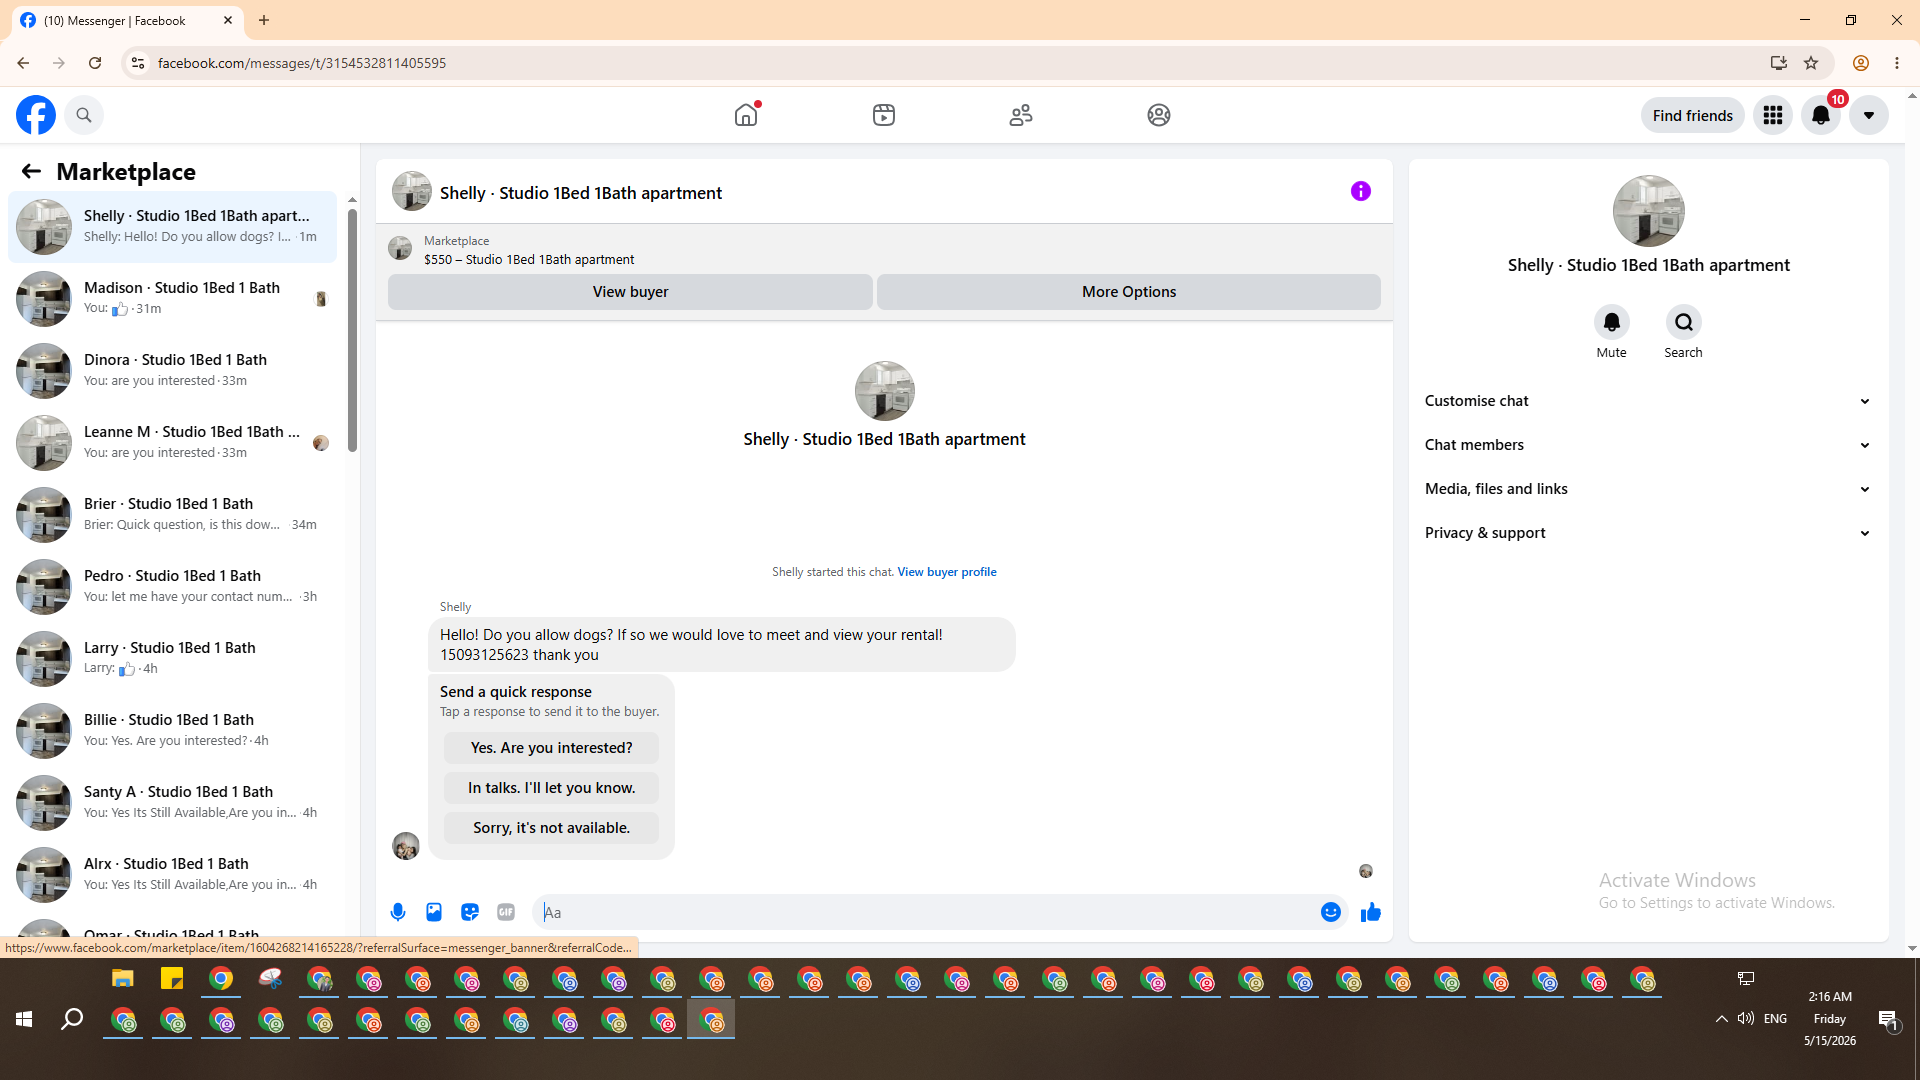Go back from Marketplace chats list

point(31,171)
